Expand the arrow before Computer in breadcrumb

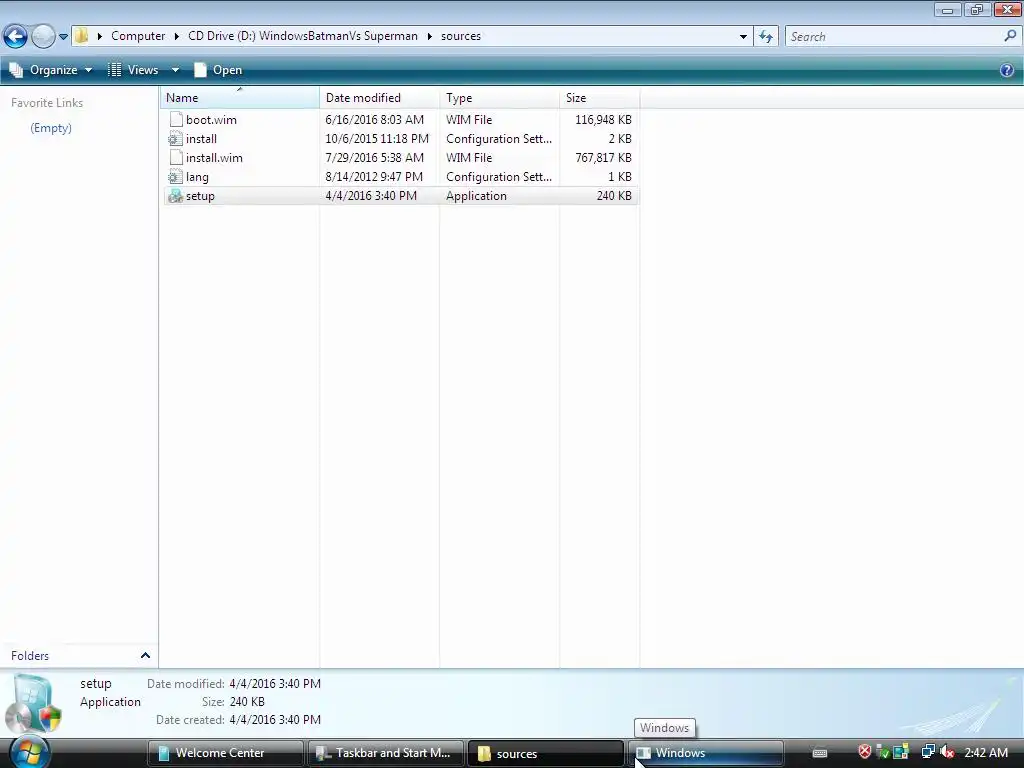point(100,37)
